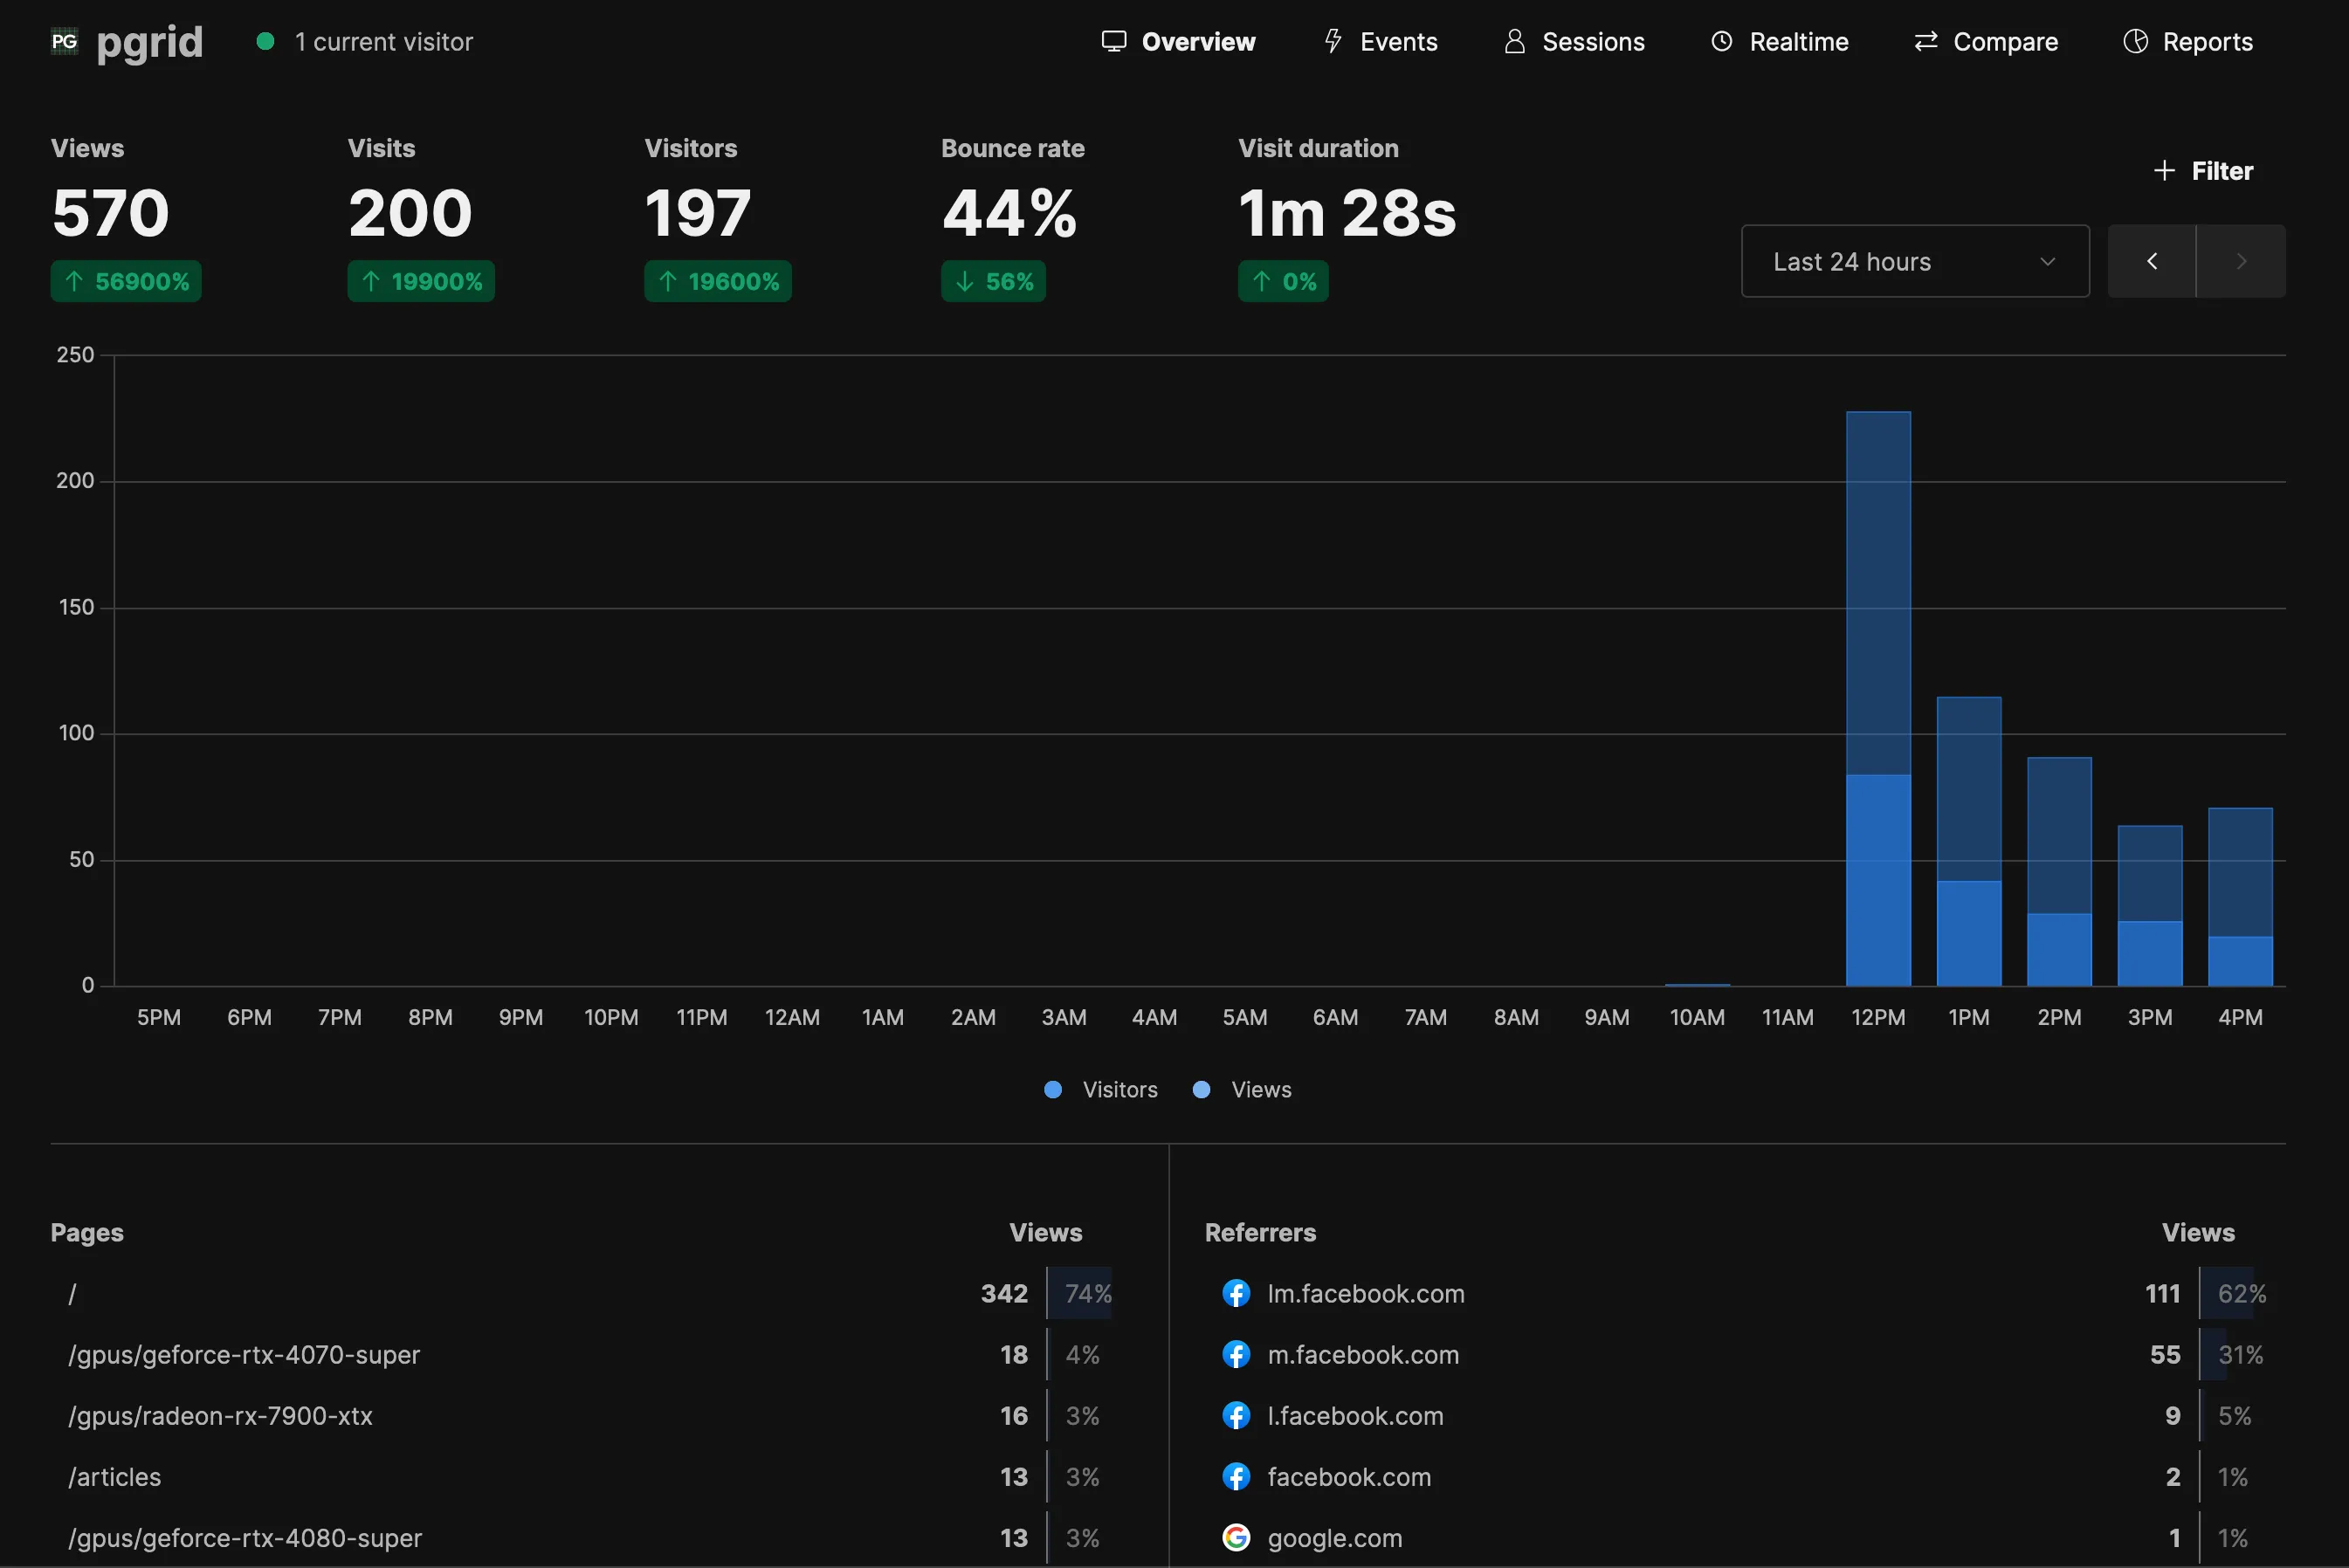Screen dimensions: 2349x1568
Task: Click the Overview monitor icon
Action: (x=1113, y=42)
